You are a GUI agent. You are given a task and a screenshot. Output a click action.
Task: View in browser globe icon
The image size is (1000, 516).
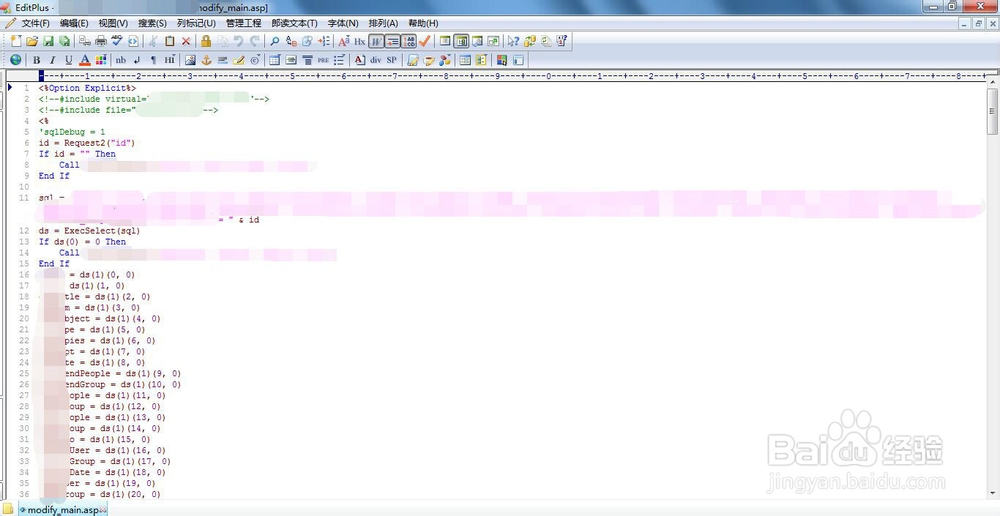[15, 60]
